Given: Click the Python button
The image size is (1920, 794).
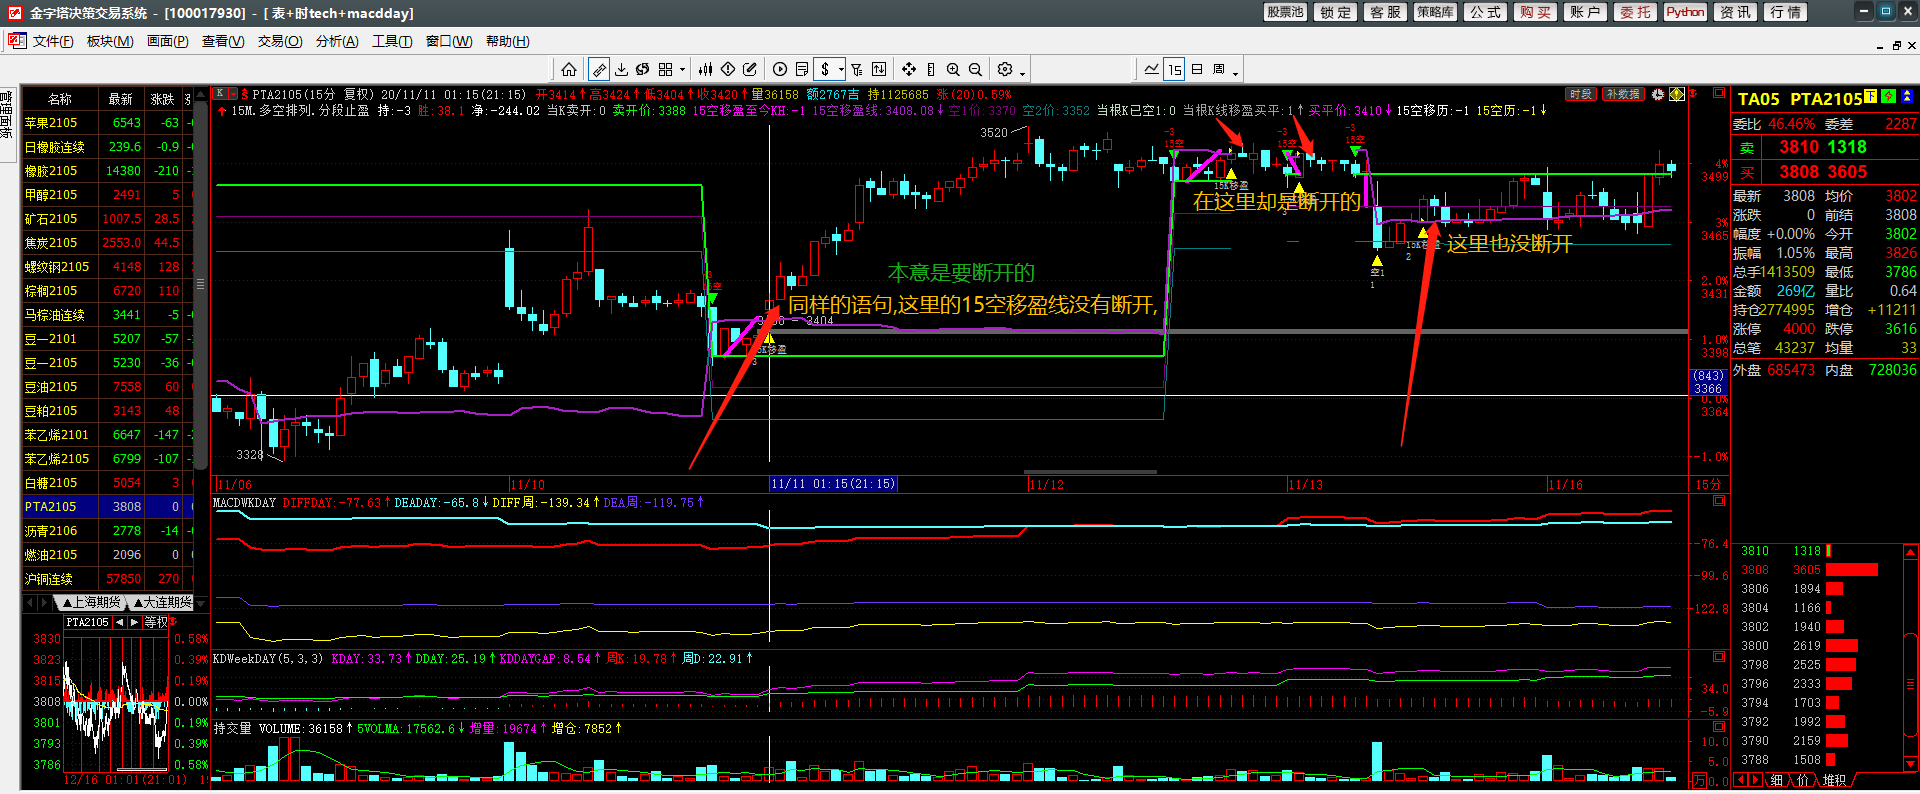Looking at the screenshot, I should point(1685,12).
